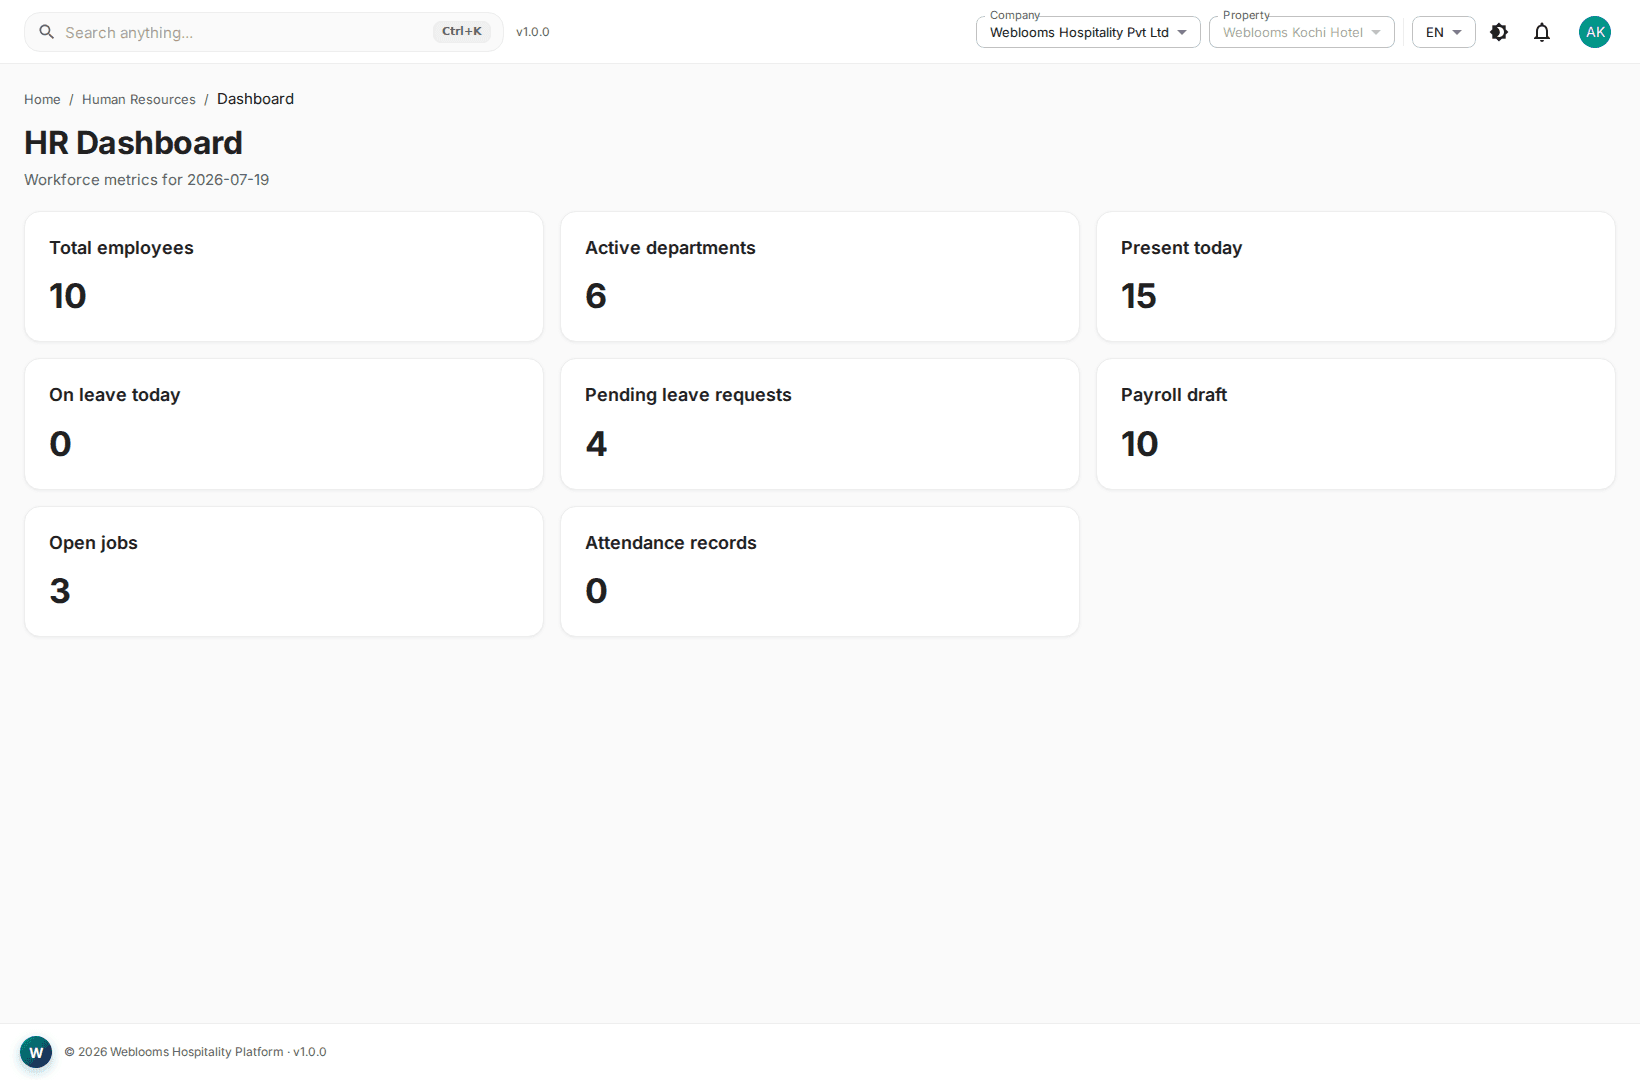Click the Ctrl+K shortcut badge
Image resolution: width=1640 pixels, height=1080 pixels.
point(462,32)
